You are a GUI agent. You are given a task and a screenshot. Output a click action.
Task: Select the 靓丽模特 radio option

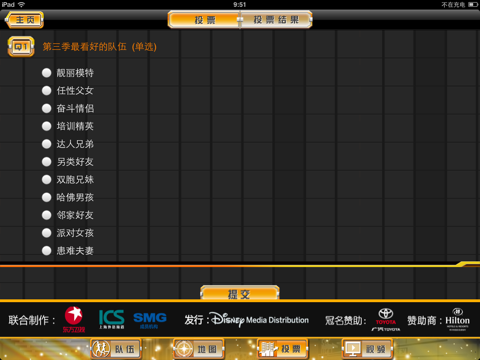pos(46,73)
